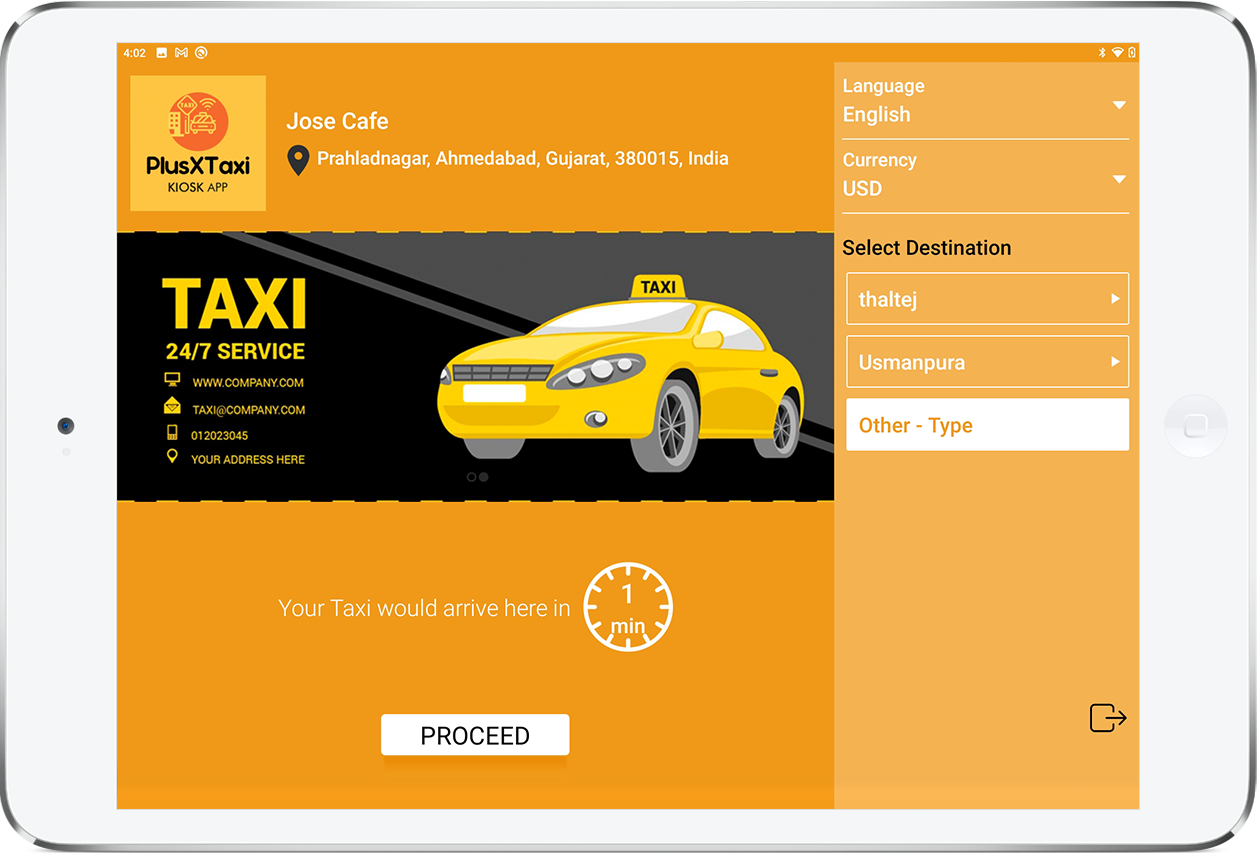Viewport: 1259px width, 853px height.
Task: Click arrow on the thaltej row
Action: tap(1115, 299)
